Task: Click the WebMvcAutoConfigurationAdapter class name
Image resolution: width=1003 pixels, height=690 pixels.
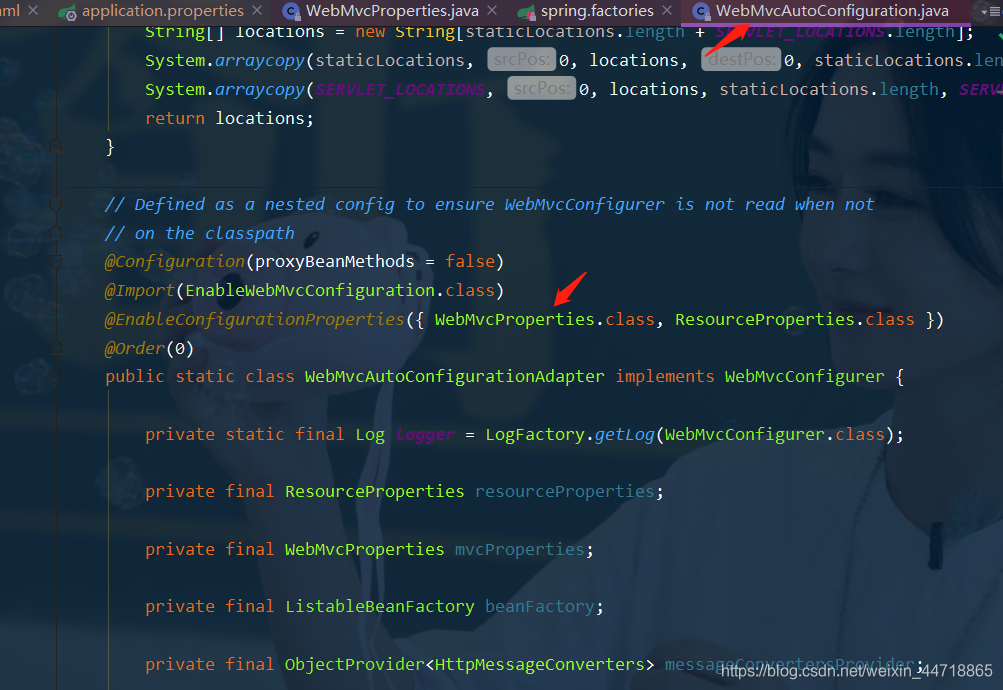Action: pyautogui.click(x=454, y=376)
